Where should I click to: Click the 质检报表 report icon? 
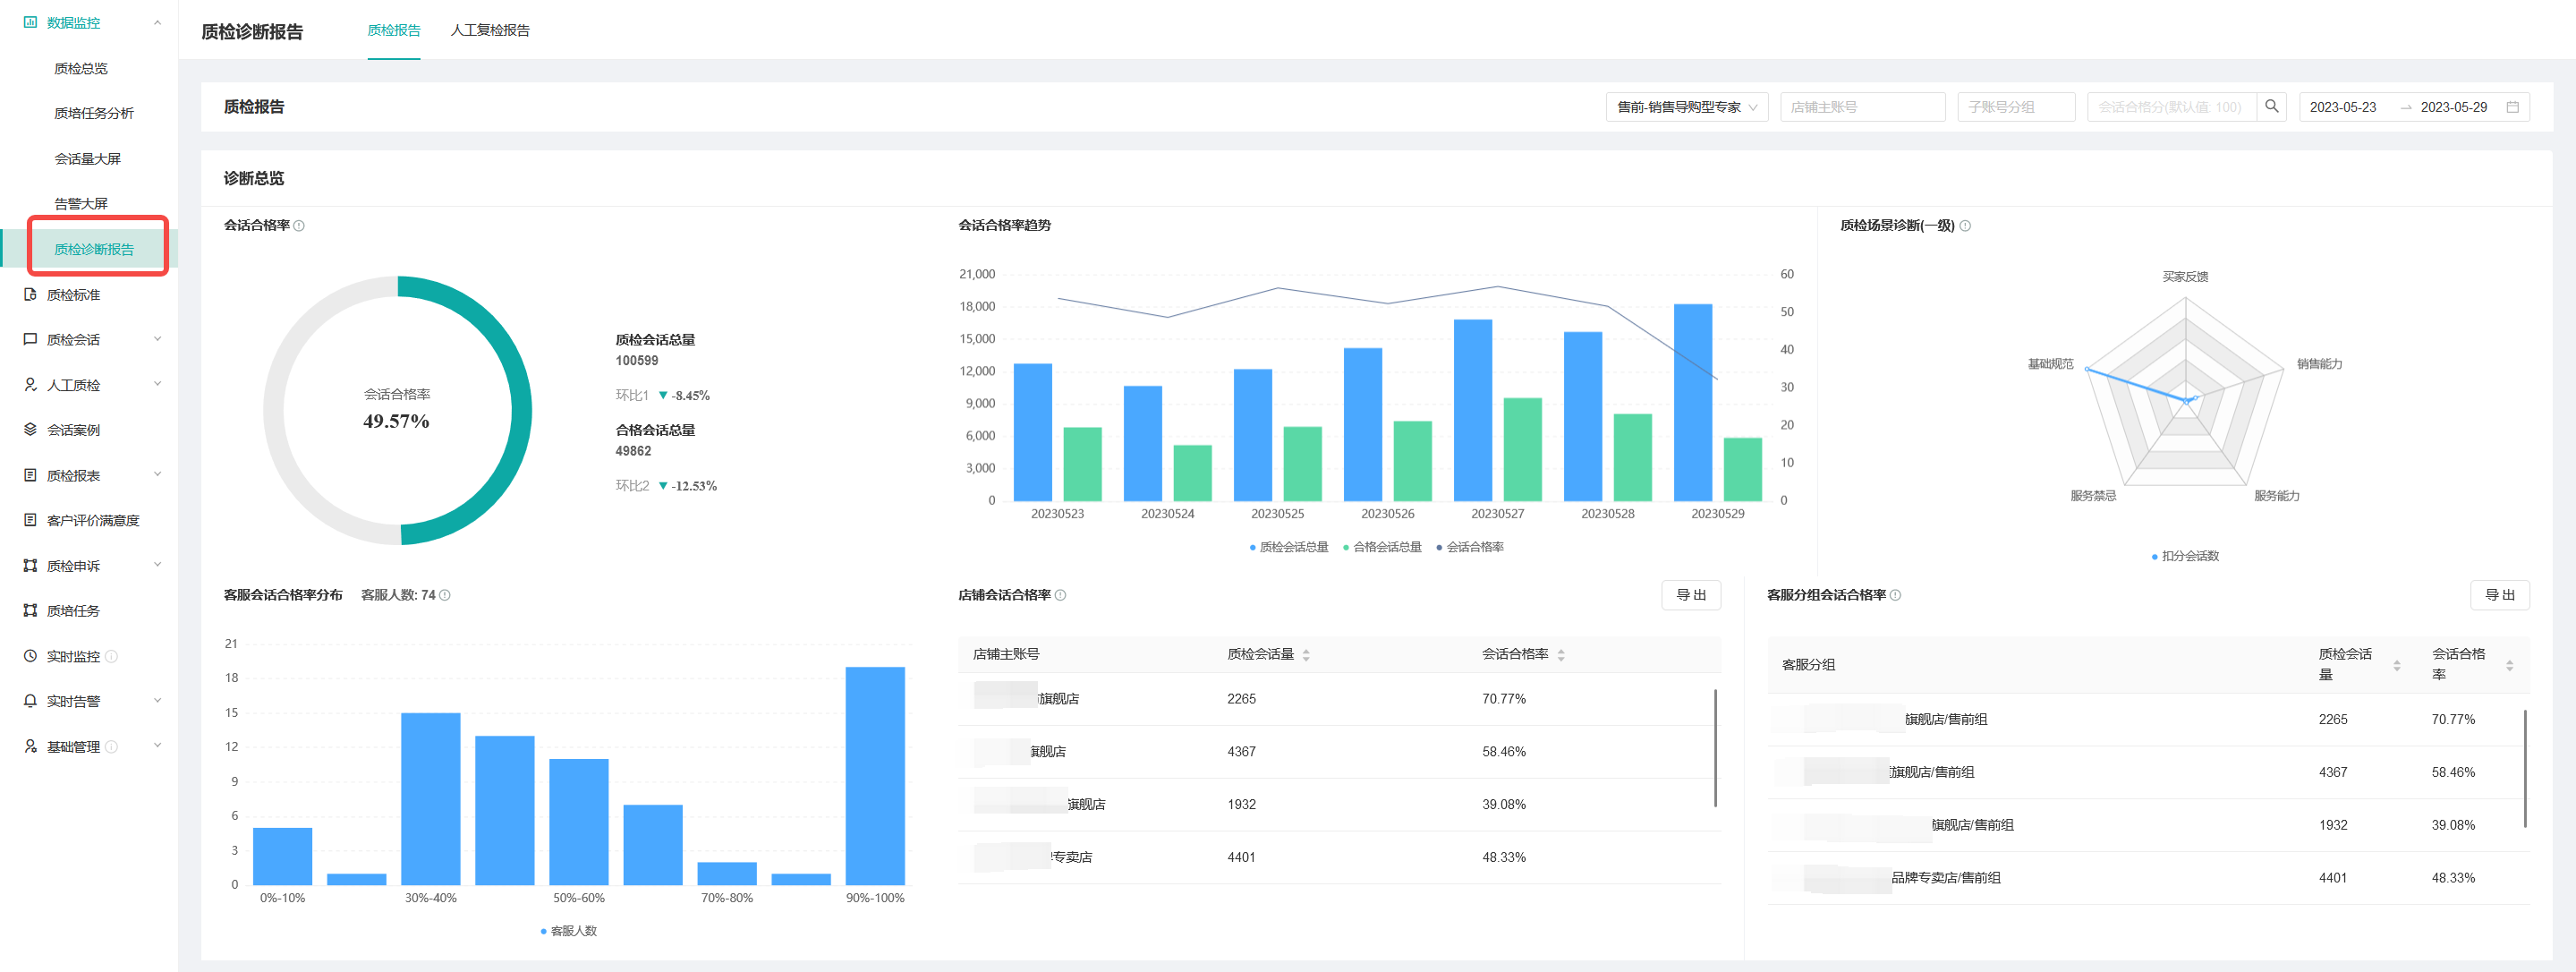pyautogui.click(x=30, y=475)
